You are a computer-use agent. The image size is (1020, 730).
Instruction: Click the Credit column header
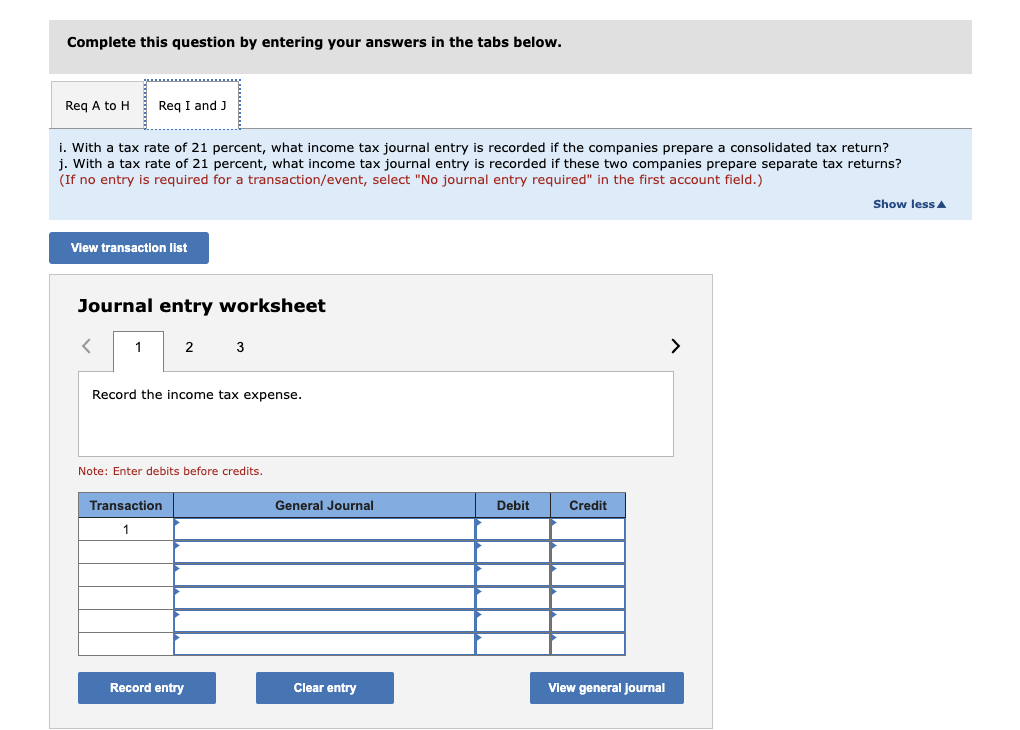[588, 506]
